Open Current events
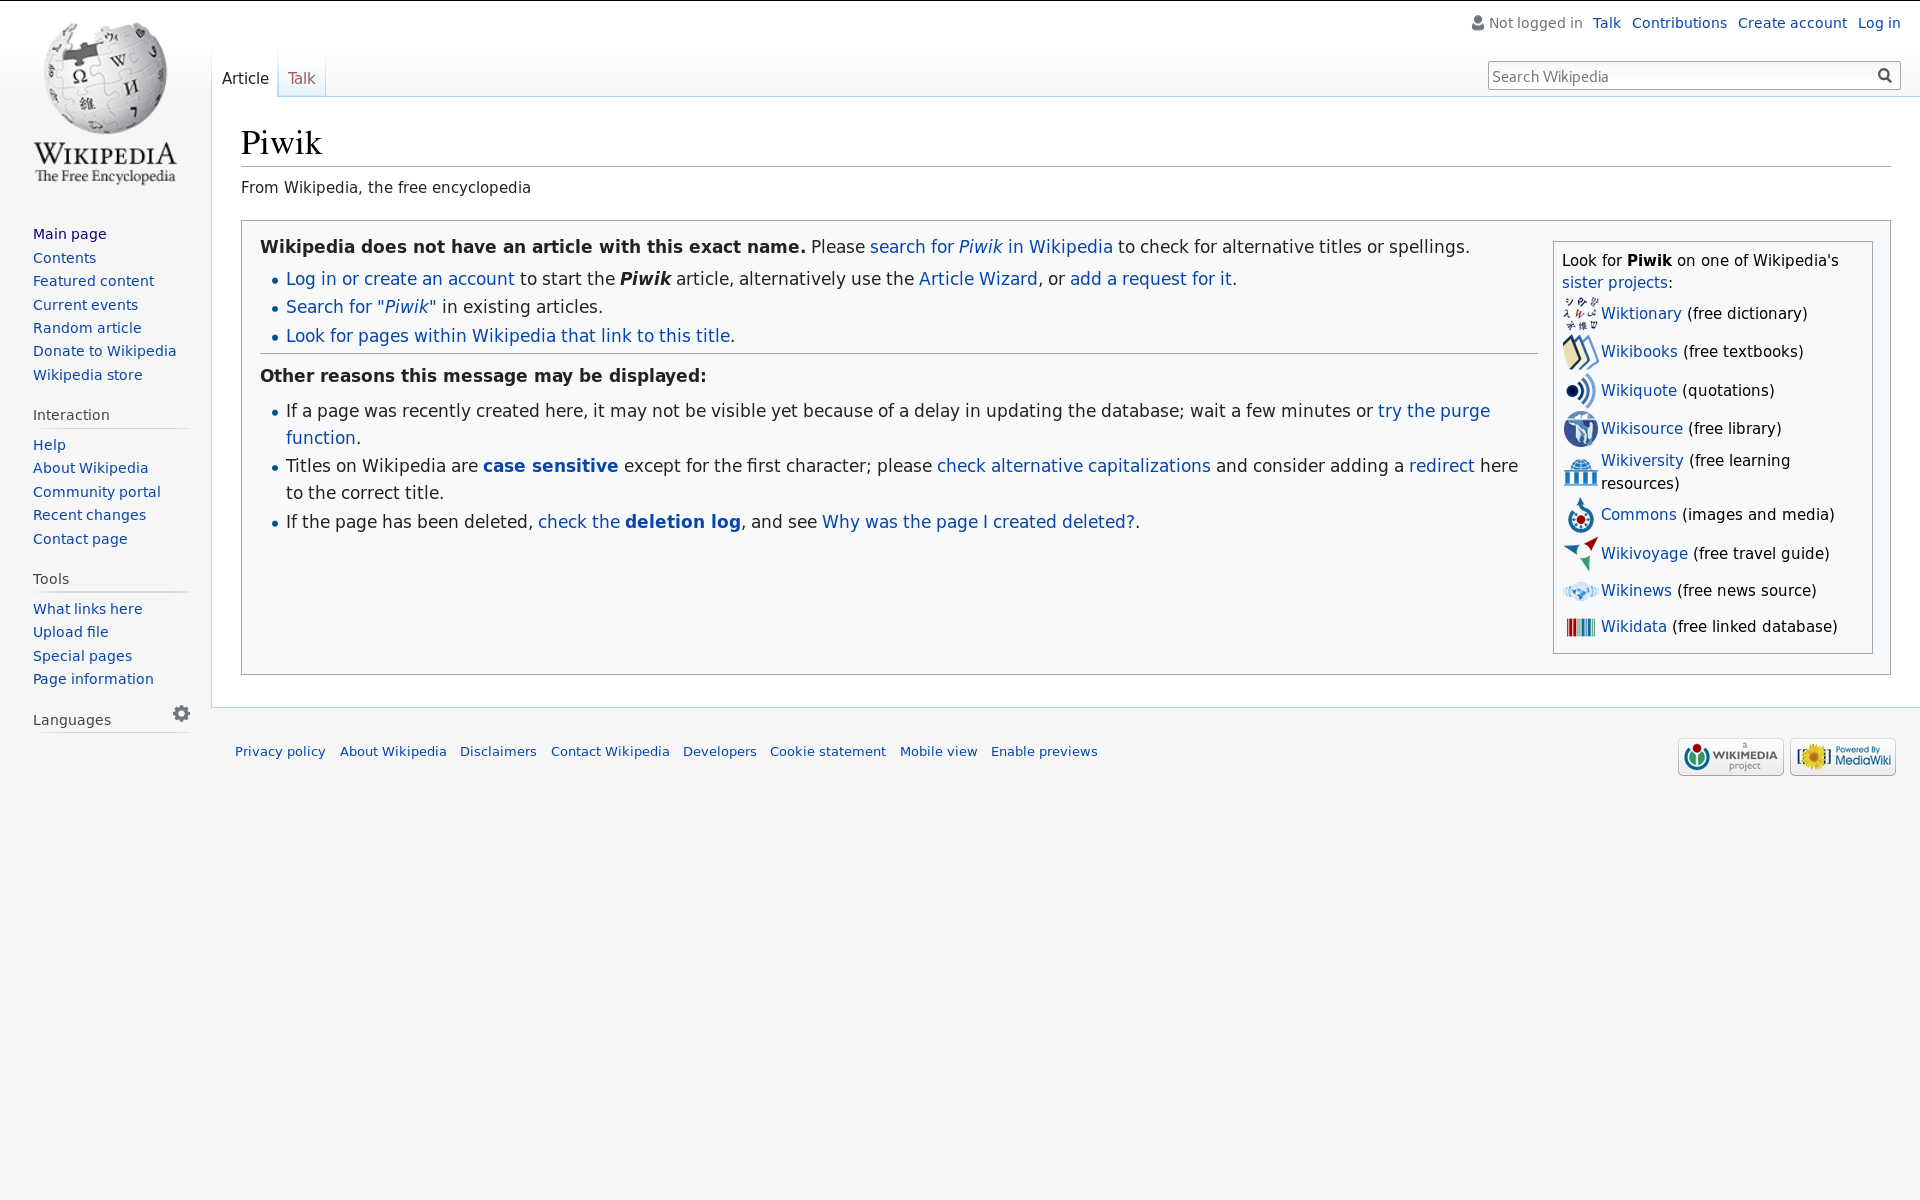Viewport: 1920px width, 1200px height. click(x=85, y=305)
